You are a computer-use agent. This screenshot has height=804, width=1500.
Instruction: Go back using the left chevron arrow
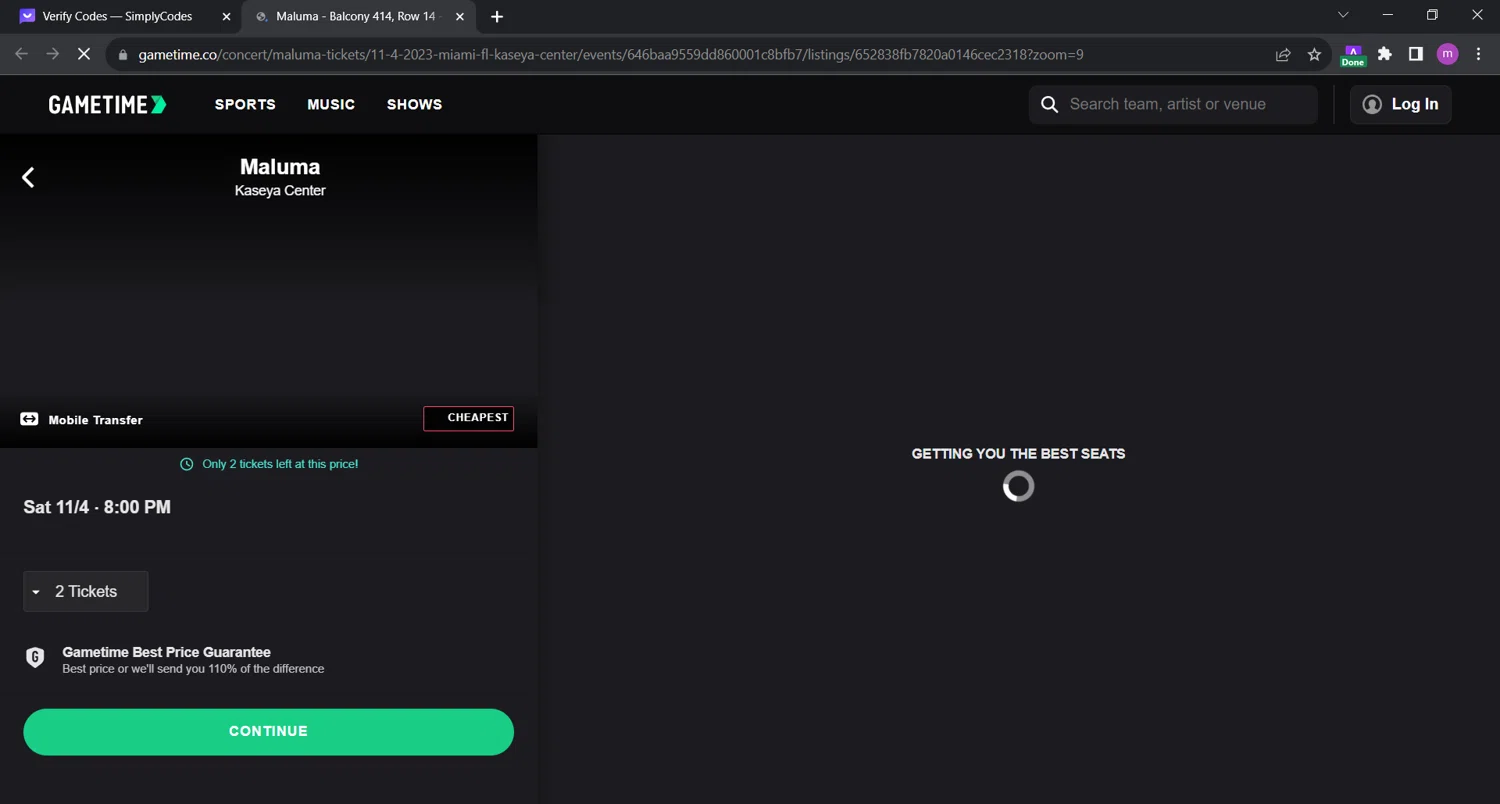pyautogui.click(x=28, y=177)
